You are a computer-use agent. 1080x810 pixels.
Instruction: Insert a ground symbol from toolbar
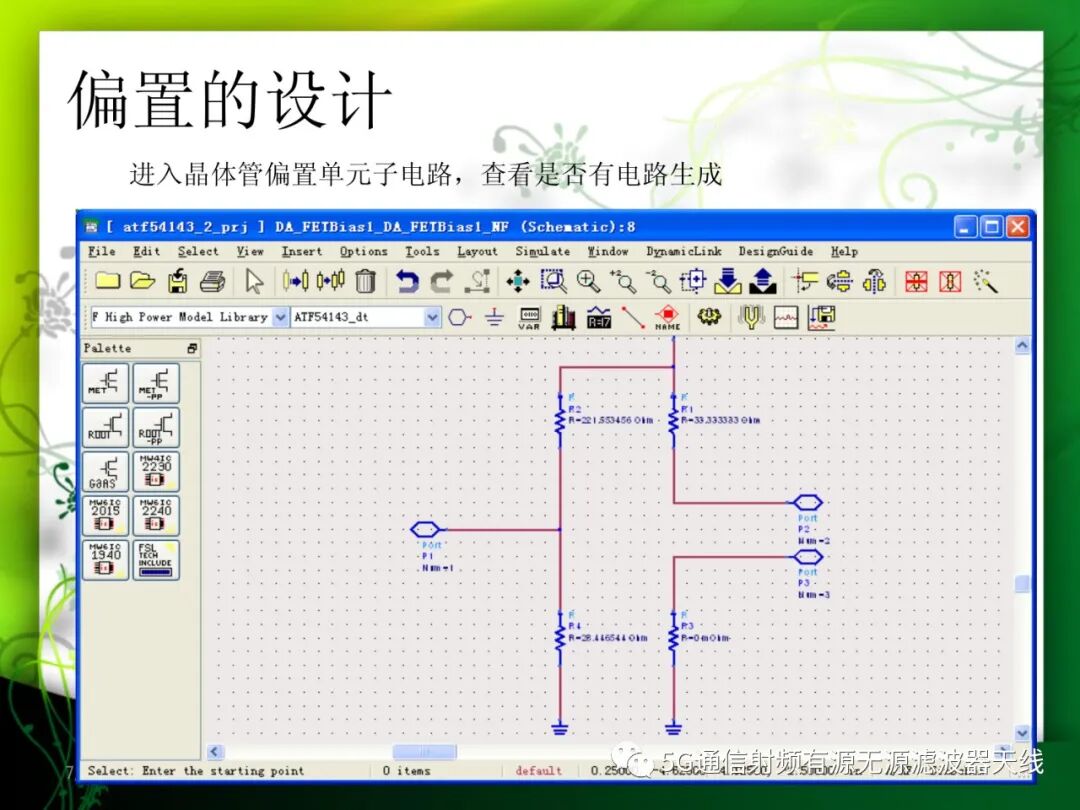coord(495,318)
